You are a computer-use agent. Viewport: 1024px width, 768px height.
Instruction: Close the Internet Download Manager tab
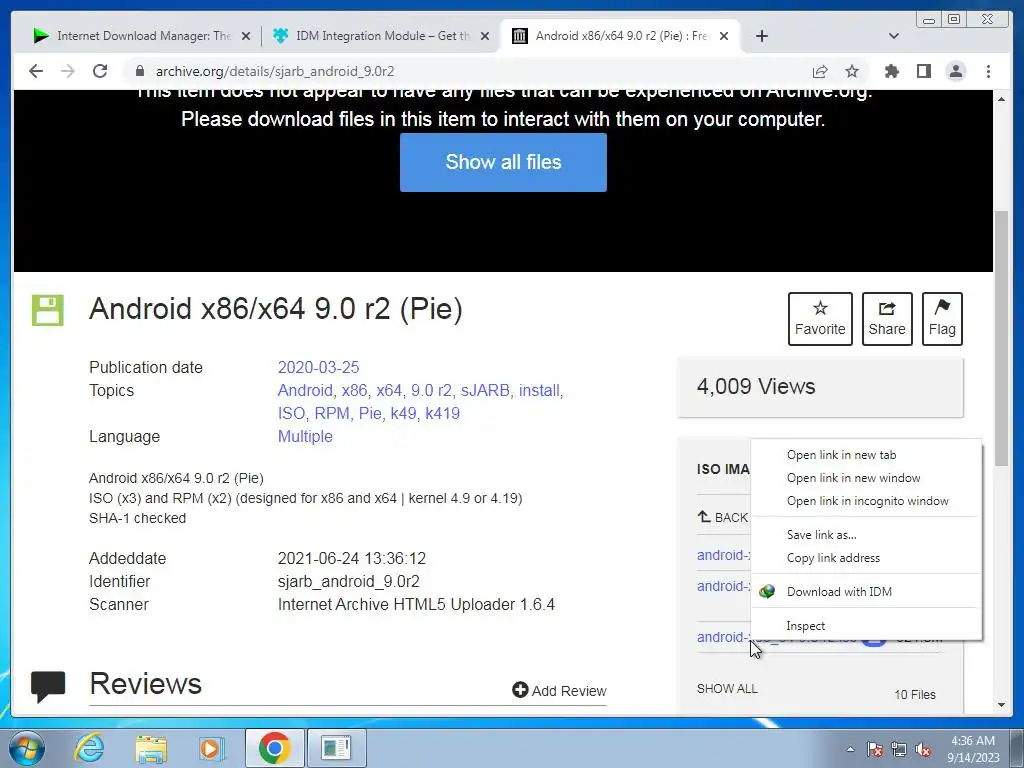click(x=246, y=36)
